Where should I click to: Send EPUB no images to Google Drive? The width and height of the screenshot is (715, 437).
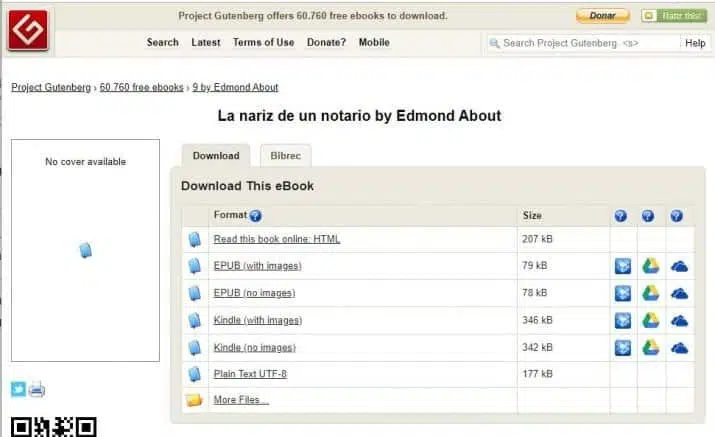(x=651, y=293)
